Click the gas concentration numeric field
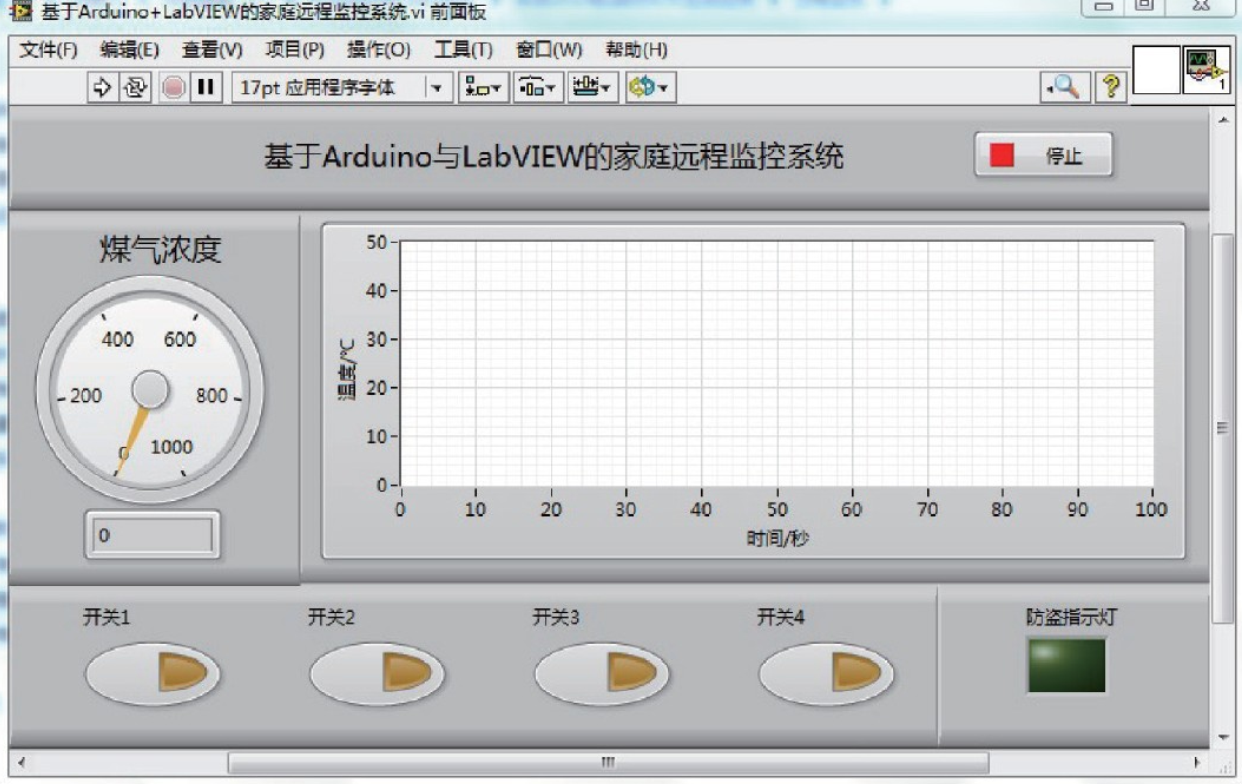 (153, 535)
